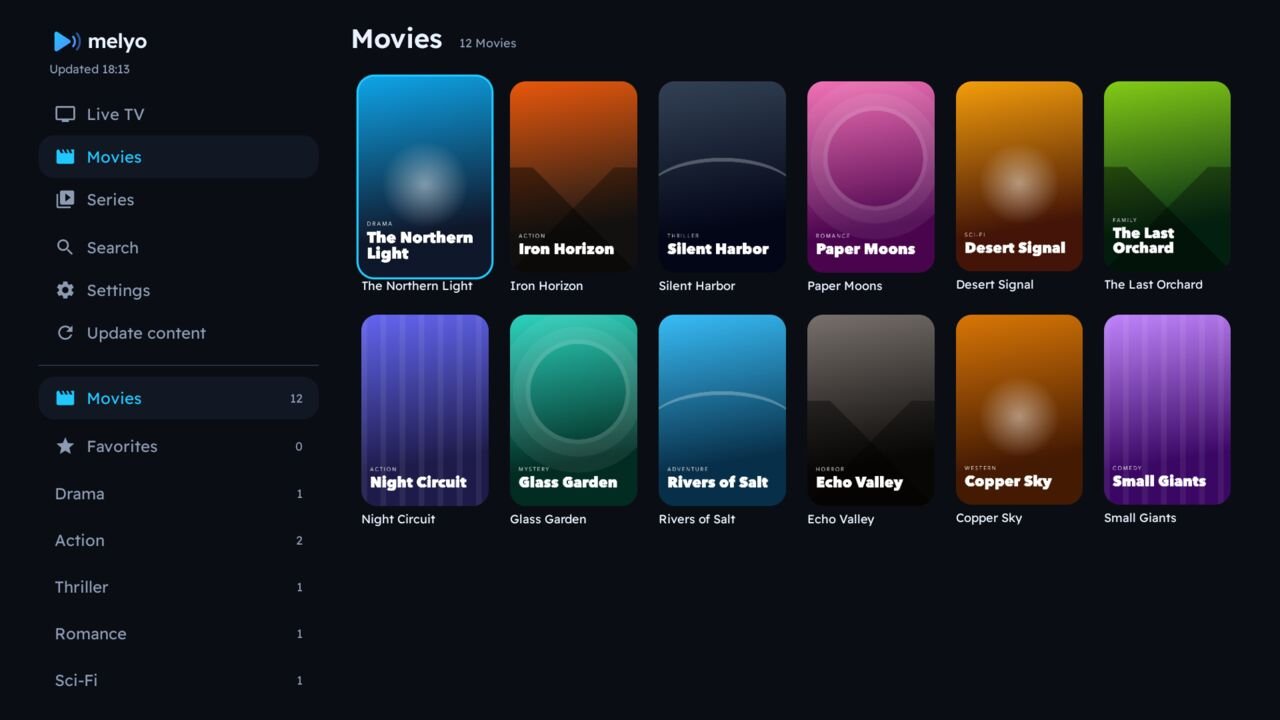Click the 'Paper Moons' caption below poster
This screenshot has height=720, width=1280.
click(845, 286)
